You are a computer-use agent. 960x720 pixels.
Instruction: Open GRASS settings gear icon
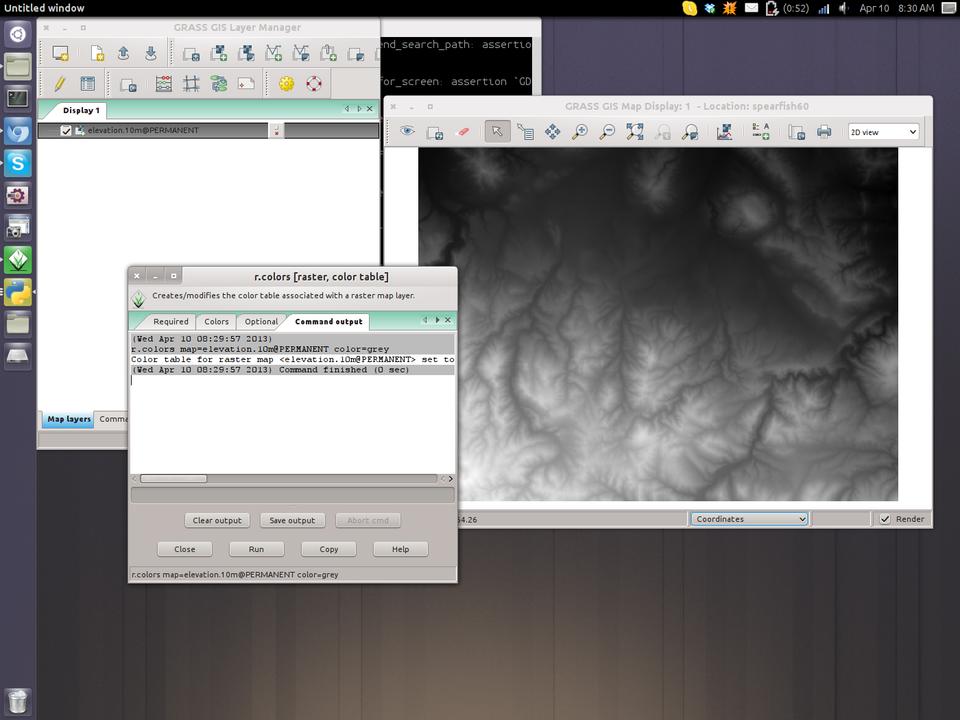(287, 84)
